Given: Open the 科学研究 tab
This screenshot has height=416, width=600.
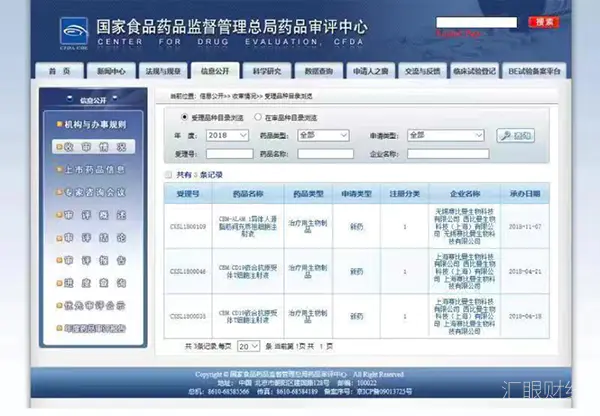Looking at the screenshot, I should click(x=267, y=71).
